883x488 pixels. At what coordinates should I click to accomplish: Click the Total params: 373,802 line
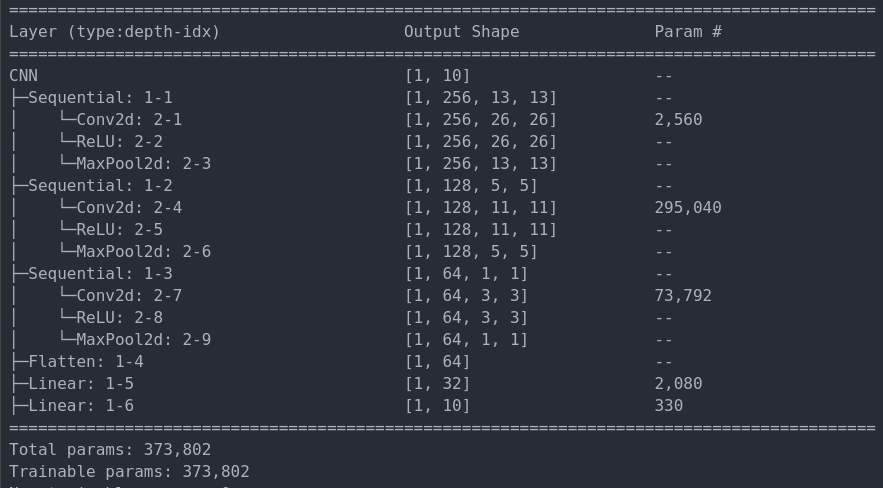click(x=110, y=450)
